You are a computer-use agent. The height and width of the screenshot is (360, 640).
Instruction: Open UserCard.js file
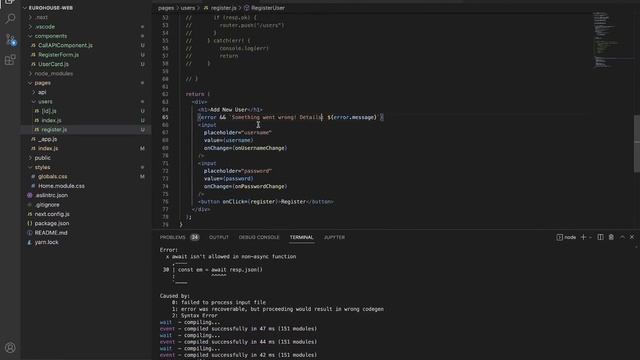click(x=53, y=64)
